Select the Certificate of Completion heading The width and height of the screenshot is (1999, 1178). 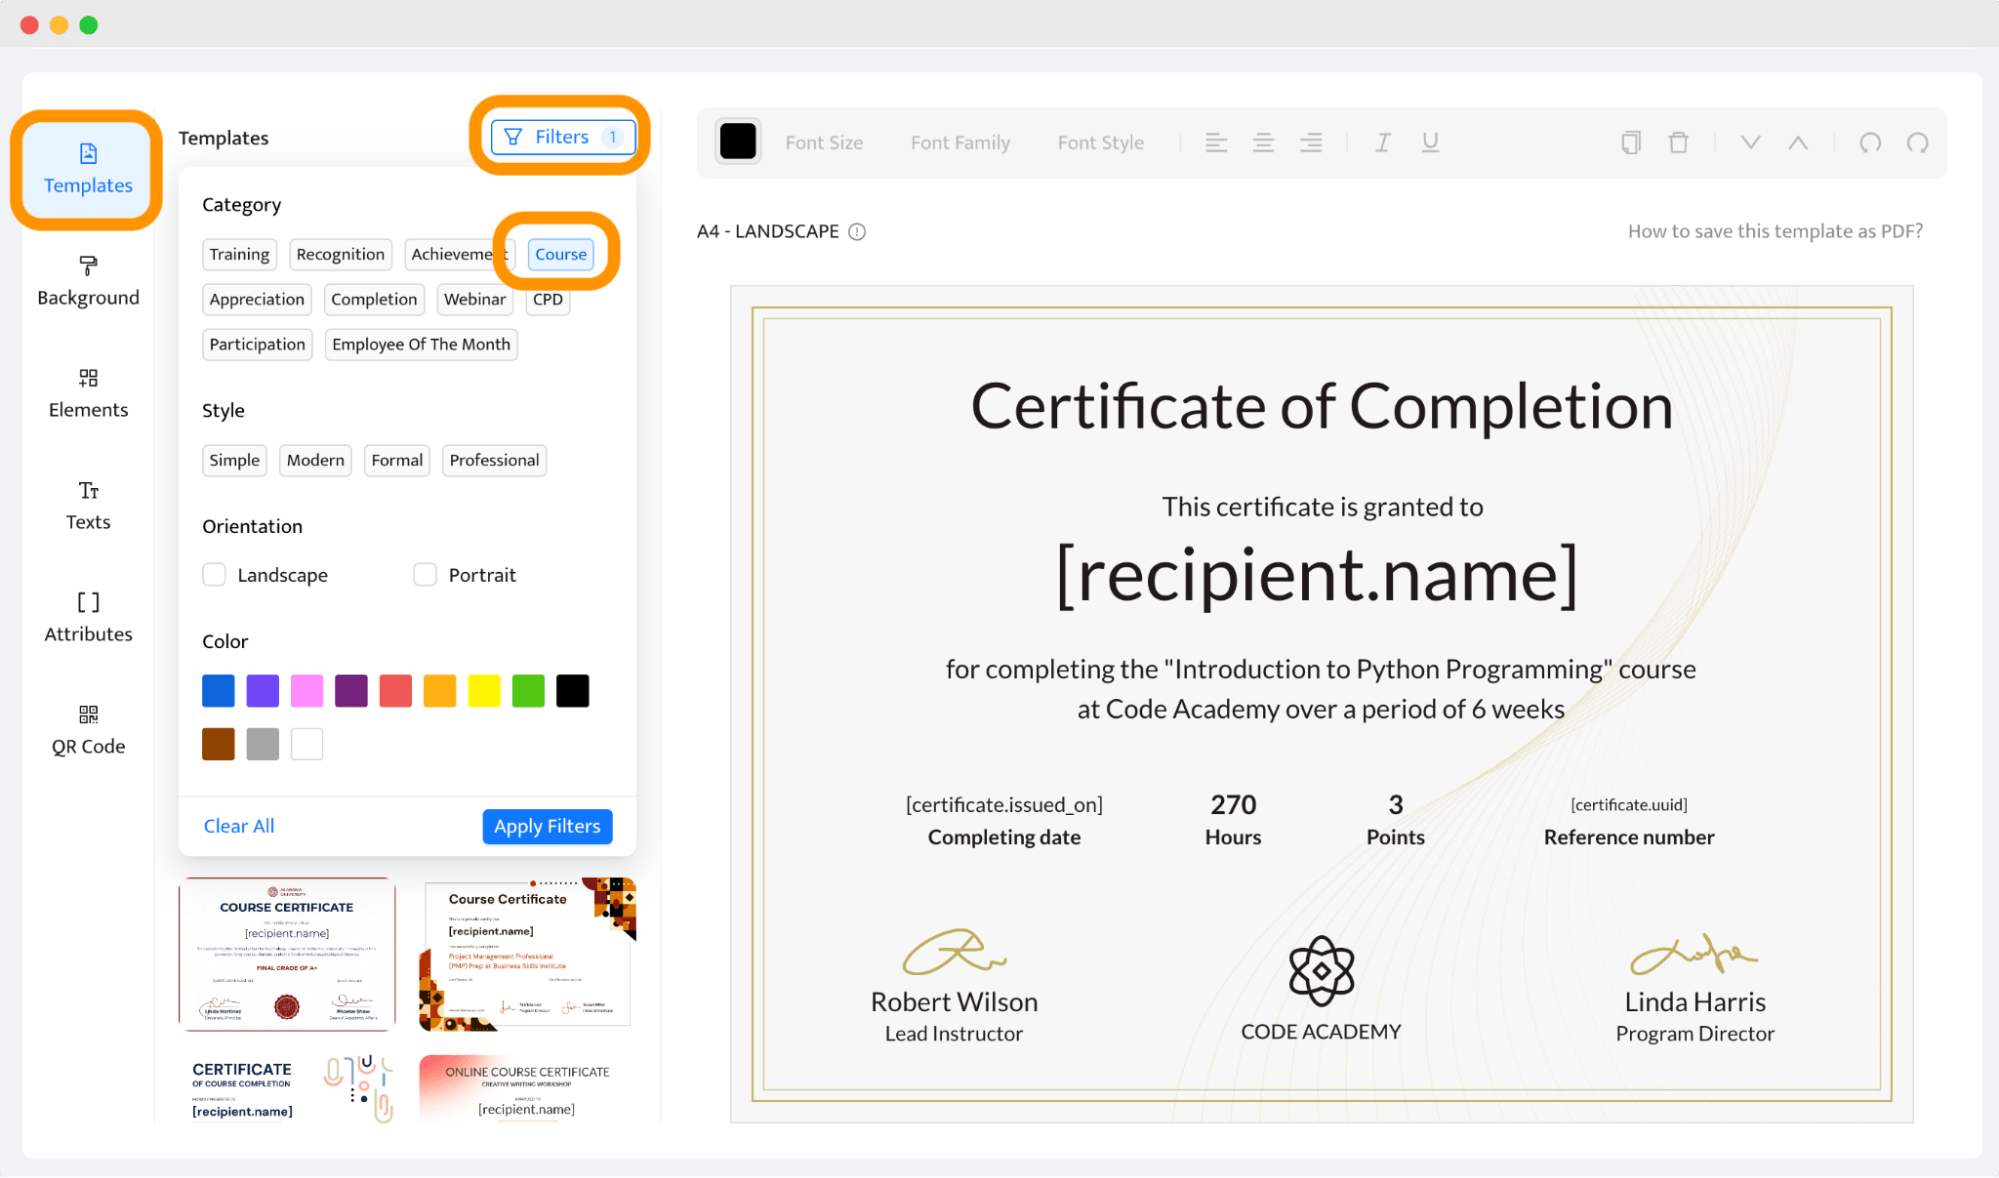1321,407
